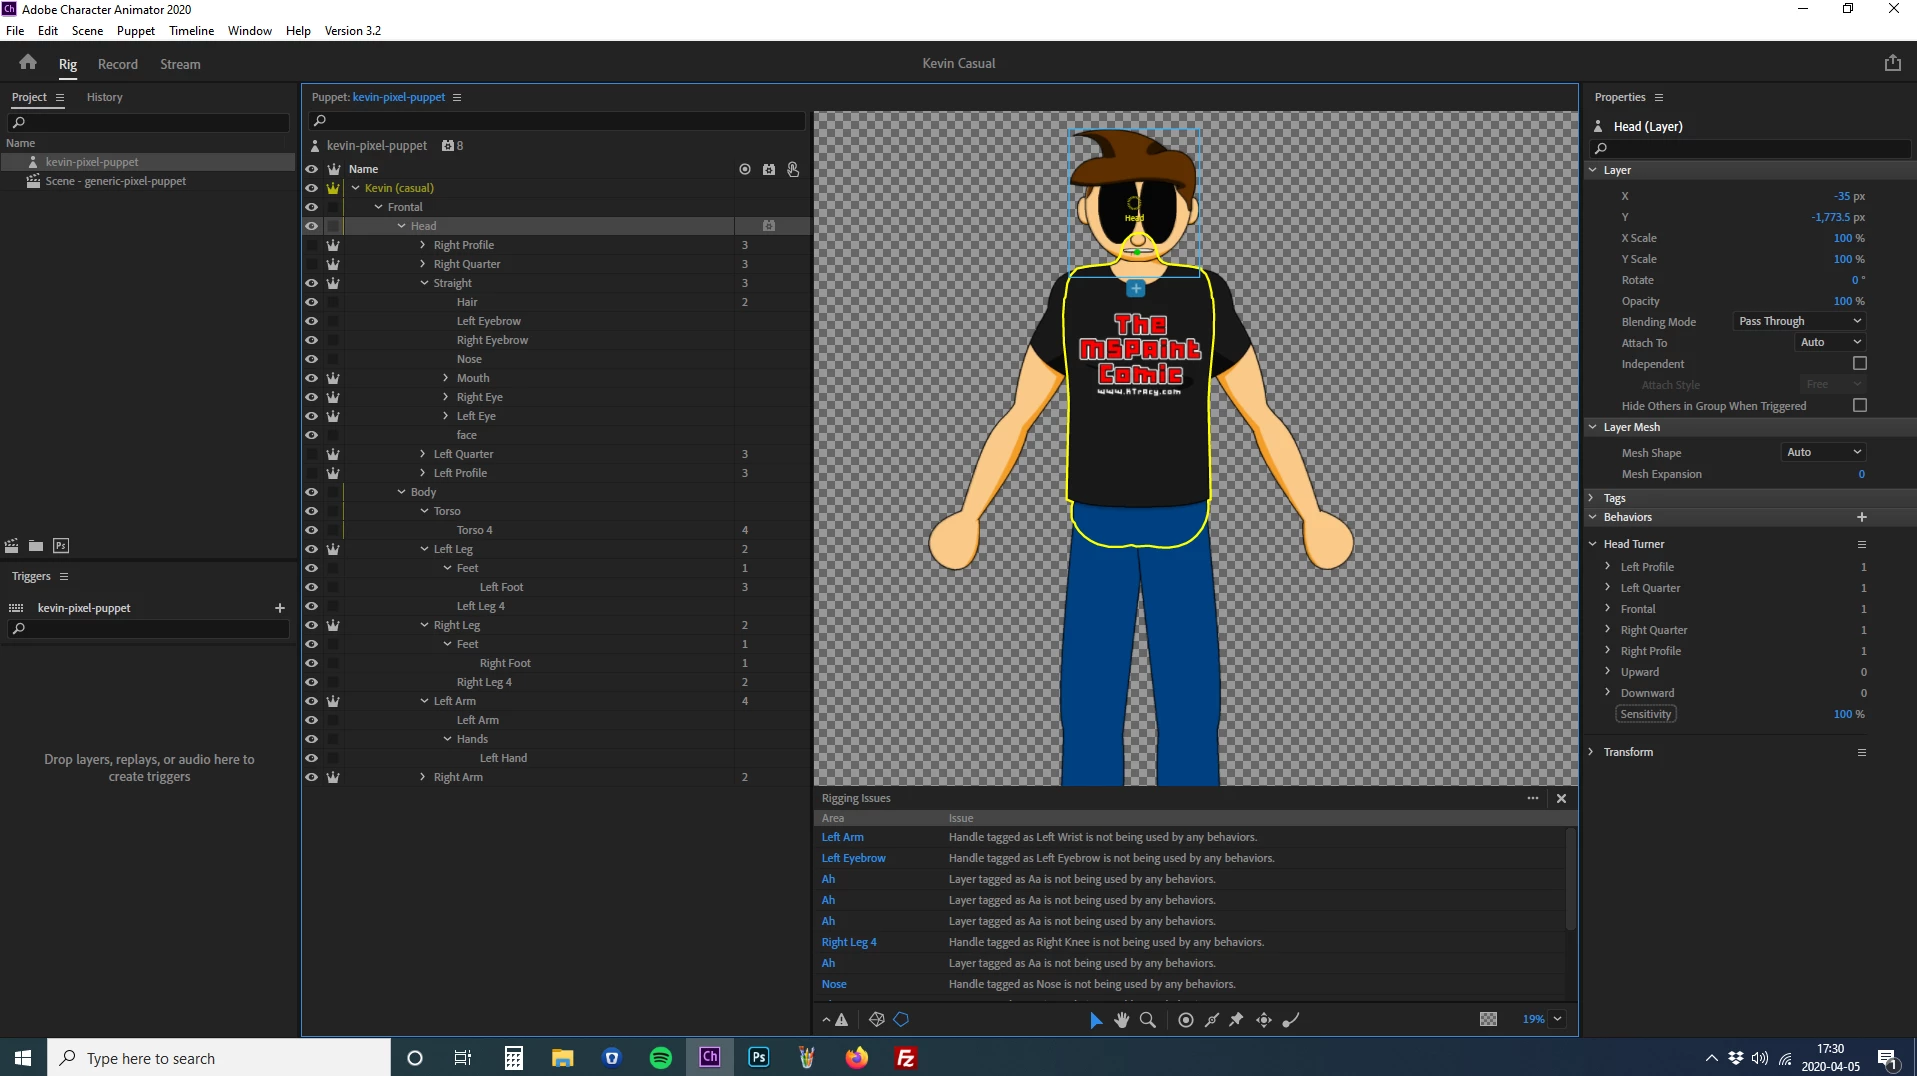Select the Stick tool
The height and width of the screenshot is (1076, 1917).
point(1212,1020)
